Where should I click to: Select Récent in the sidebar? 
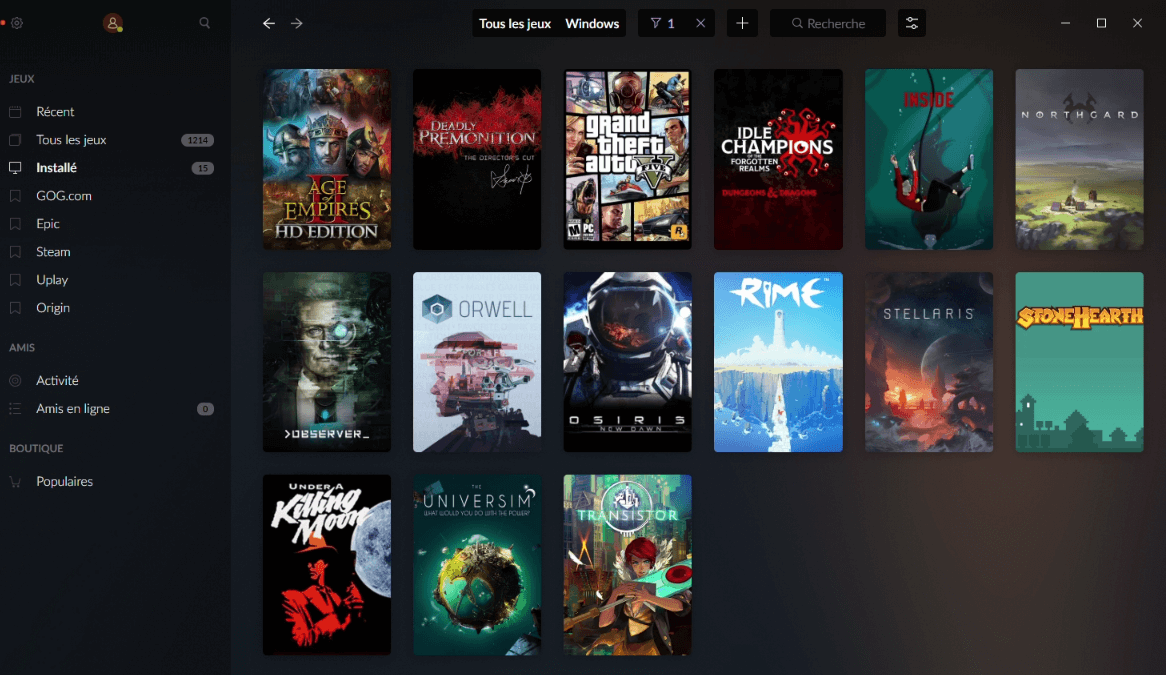[x=55, y=112]
